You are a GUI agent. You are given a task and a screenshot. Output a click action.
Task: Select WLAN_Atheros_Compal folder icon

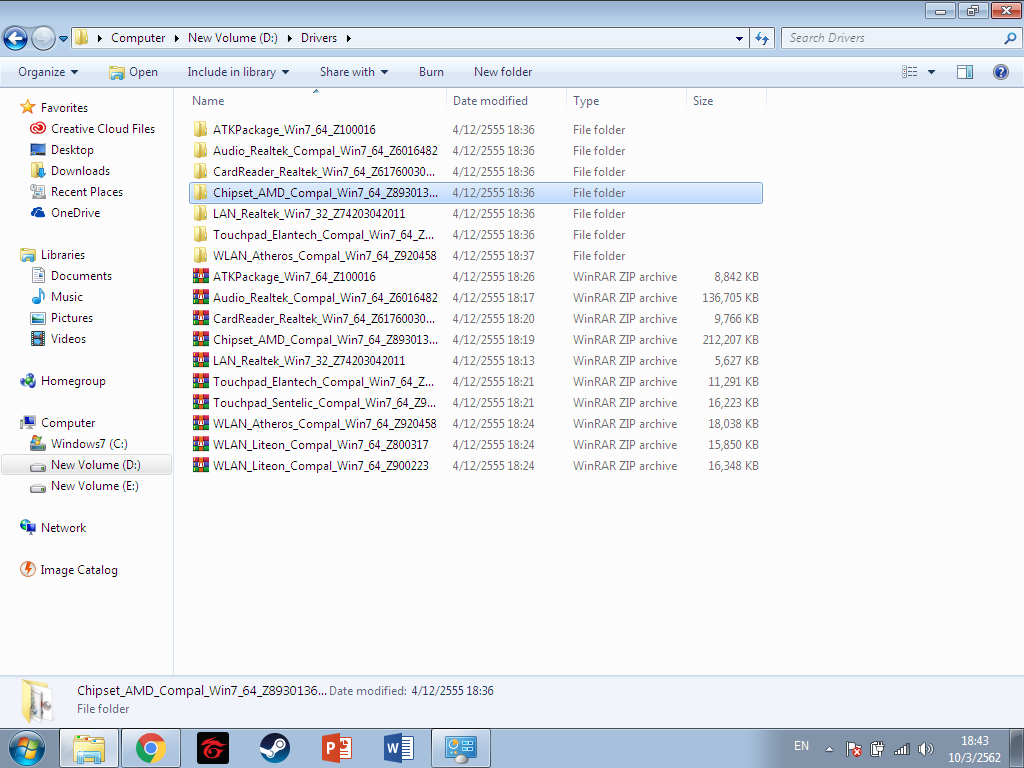200,255
